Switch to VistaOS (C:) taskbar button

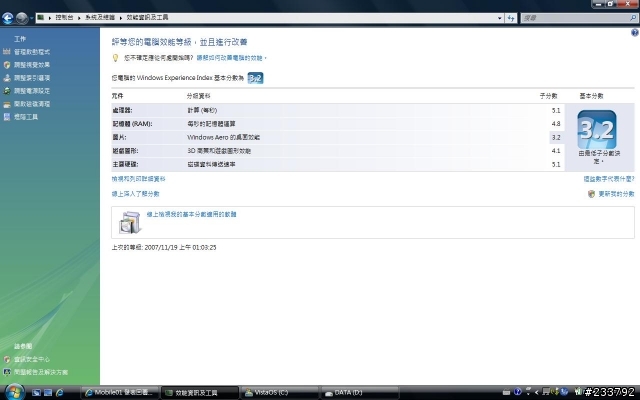click(280, 393)
